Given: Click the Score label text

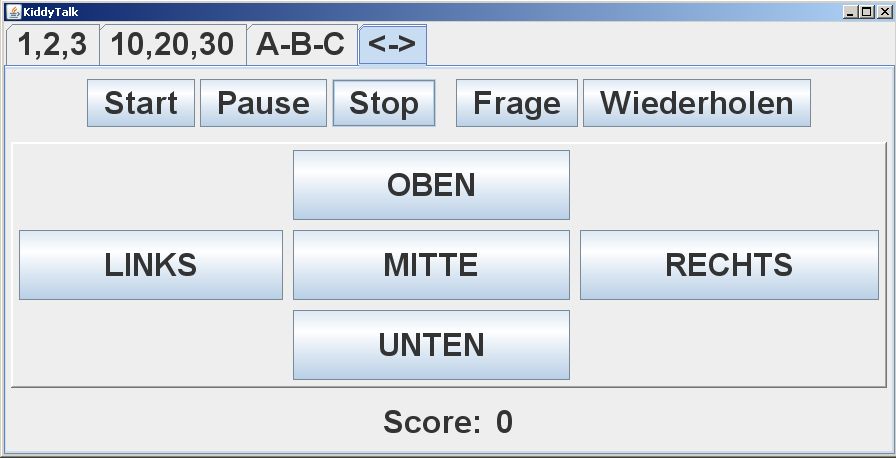Looking at the screenshot, I should click(x=432, y=422).
